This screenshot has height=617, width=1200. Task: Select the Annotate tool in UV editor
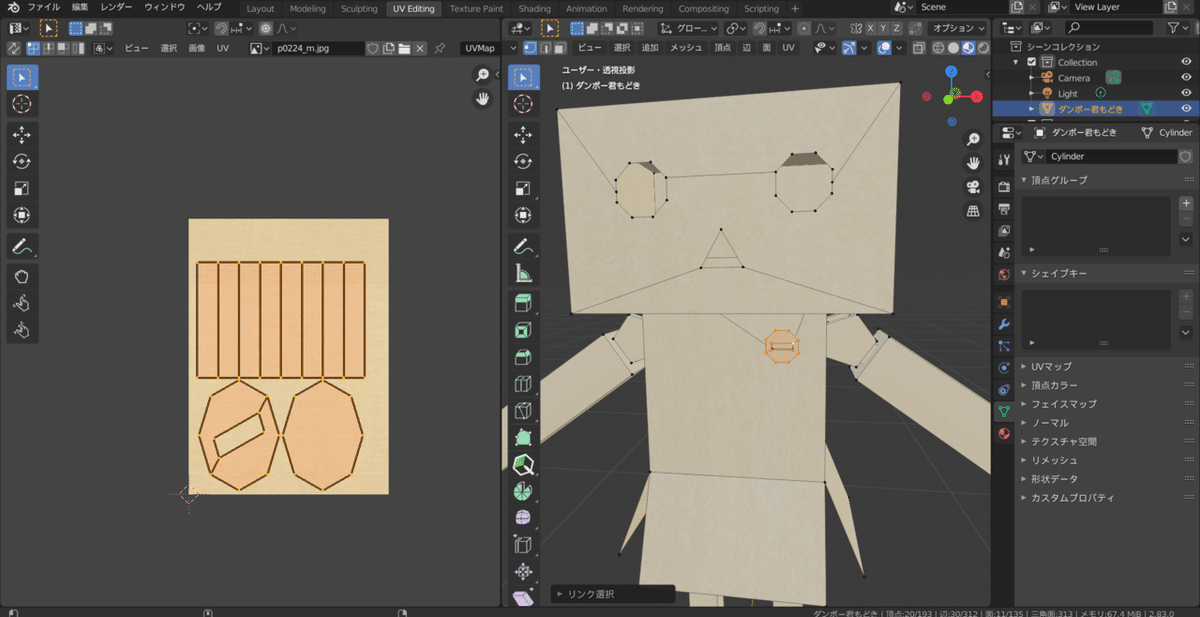click(22, 246)
